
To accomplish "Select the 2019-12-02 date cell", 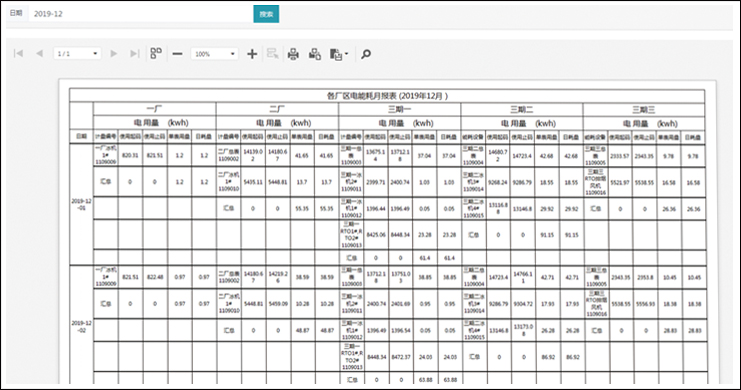I will point(81,326).
